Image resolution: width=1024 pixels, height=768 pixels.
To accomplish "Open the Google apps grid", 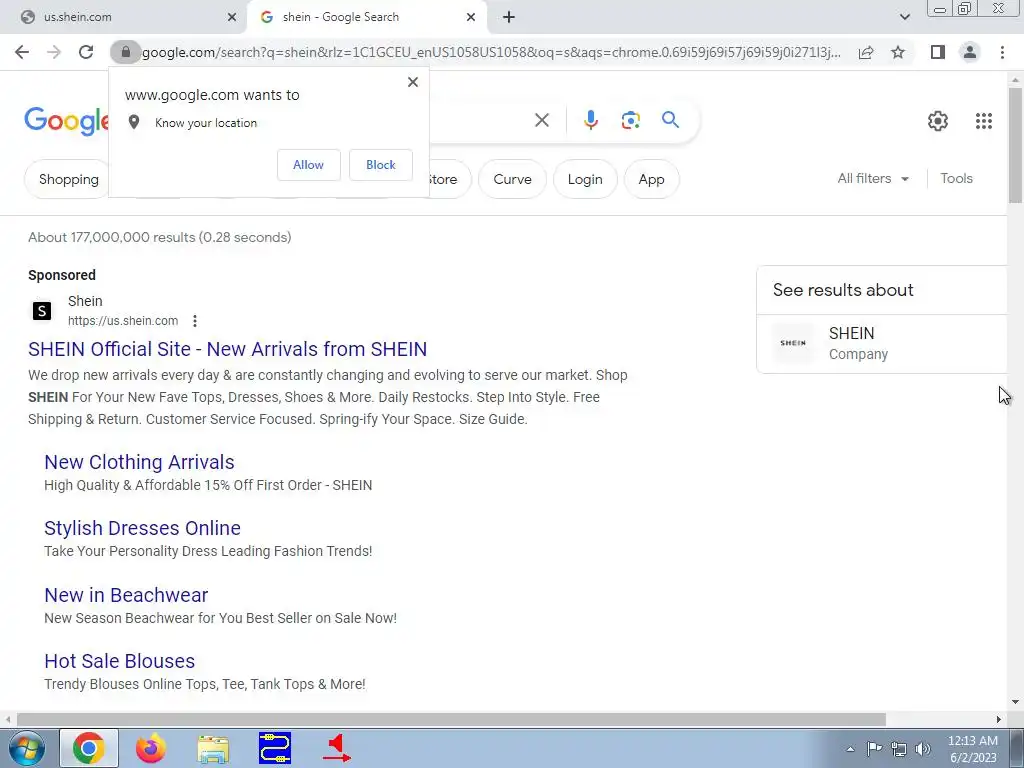I will tap(984, 121).
